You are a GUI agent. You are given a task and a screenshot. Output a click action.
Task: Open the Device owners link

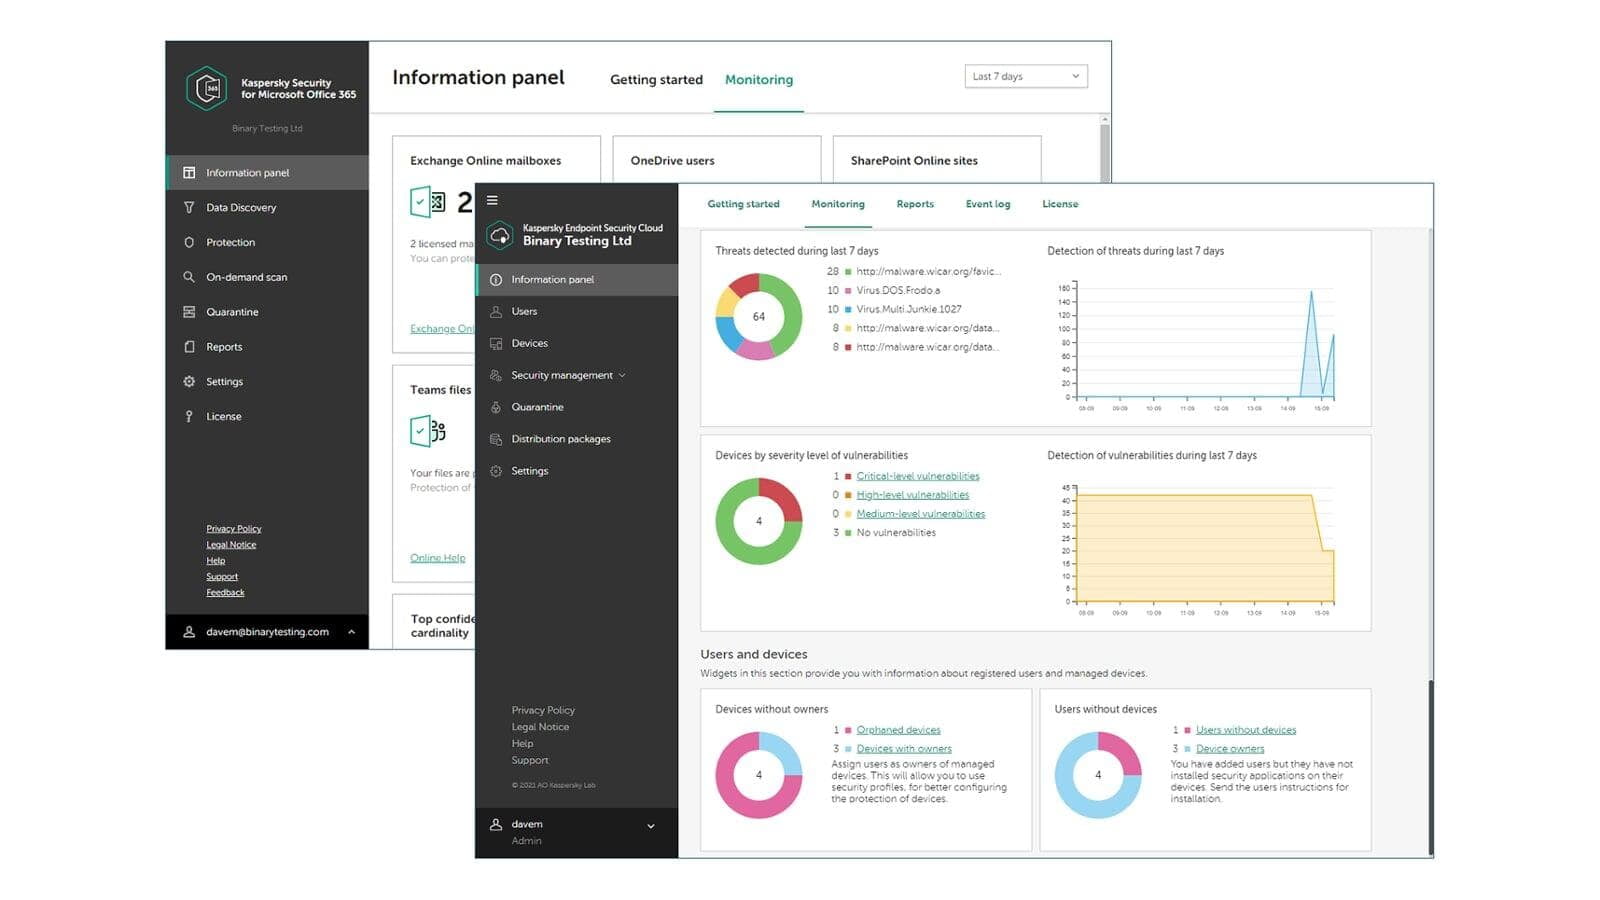pyautogui.click(x=1230, y=749)
